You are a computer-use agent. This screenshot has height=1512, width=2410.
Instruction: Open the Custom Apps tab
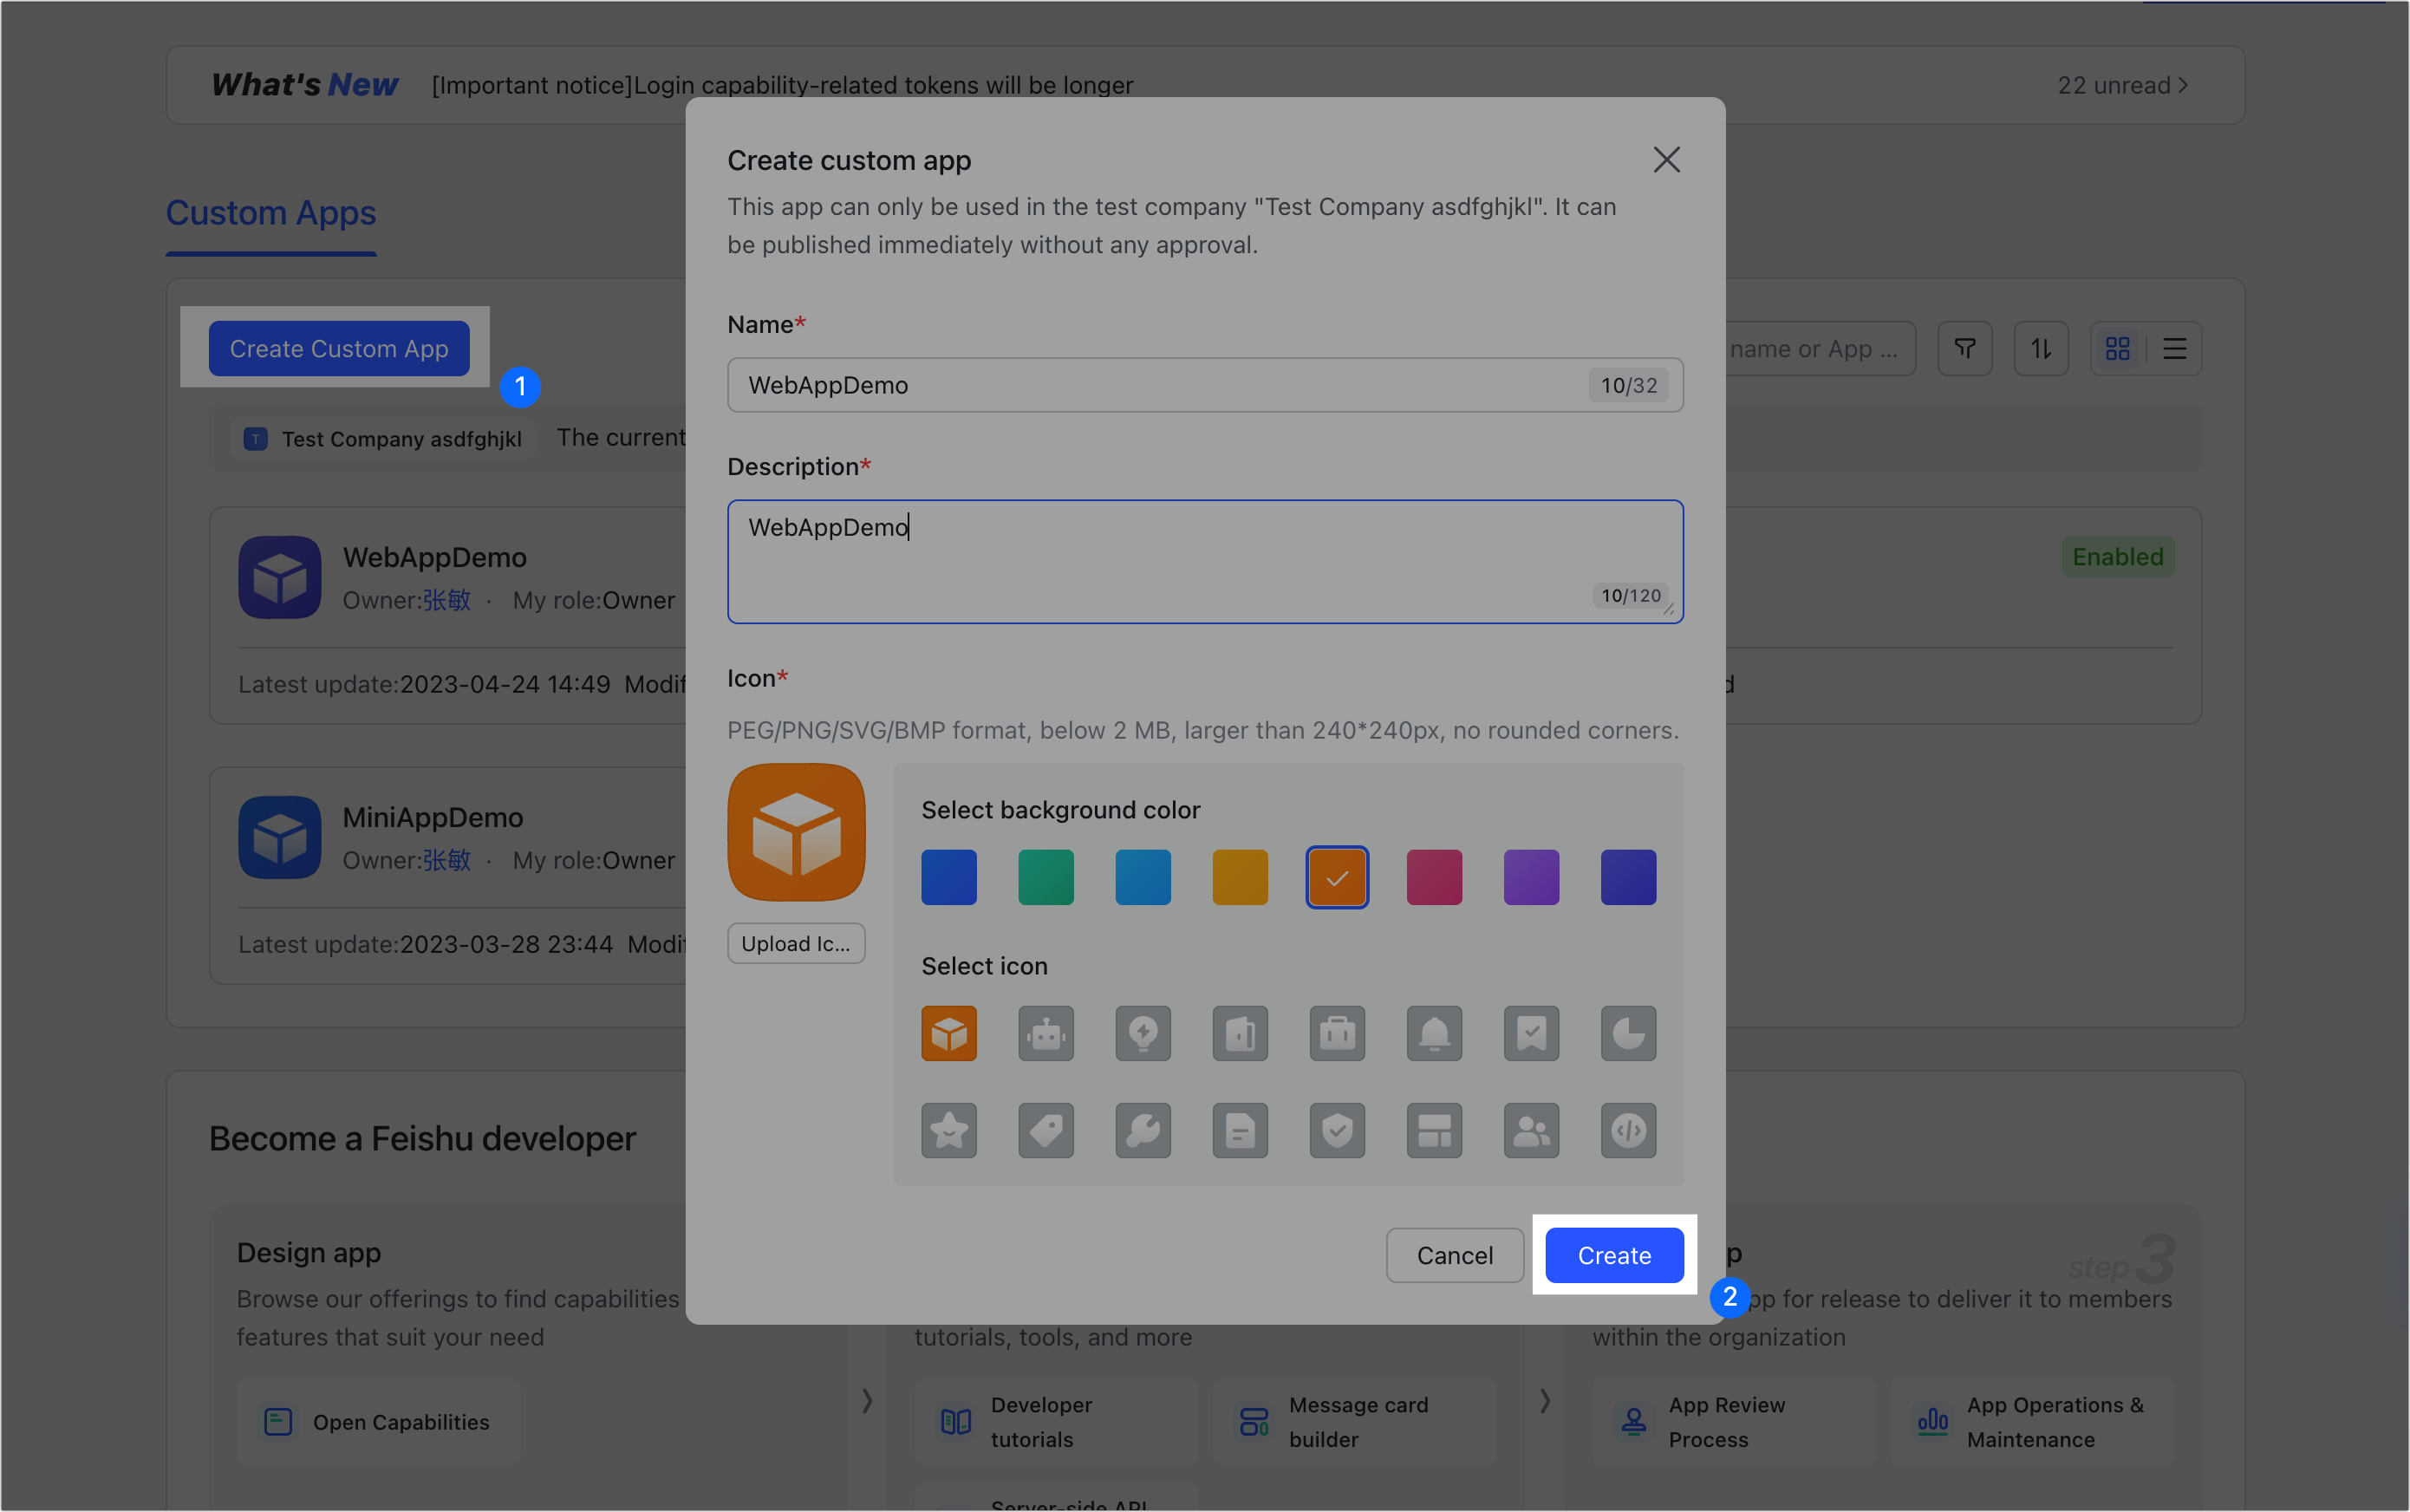click(x=271, y=213)
